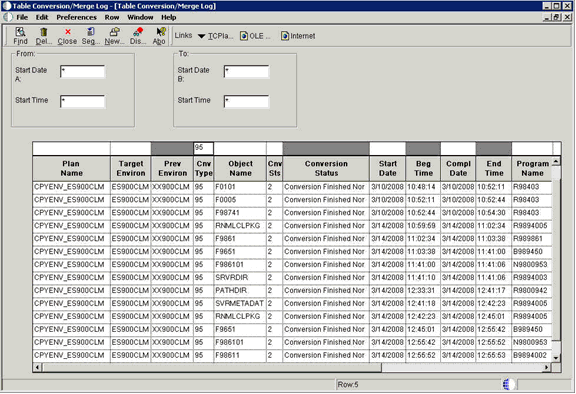Open the Window menu
This screenshot has width=576, height=394.
point(140,17)
